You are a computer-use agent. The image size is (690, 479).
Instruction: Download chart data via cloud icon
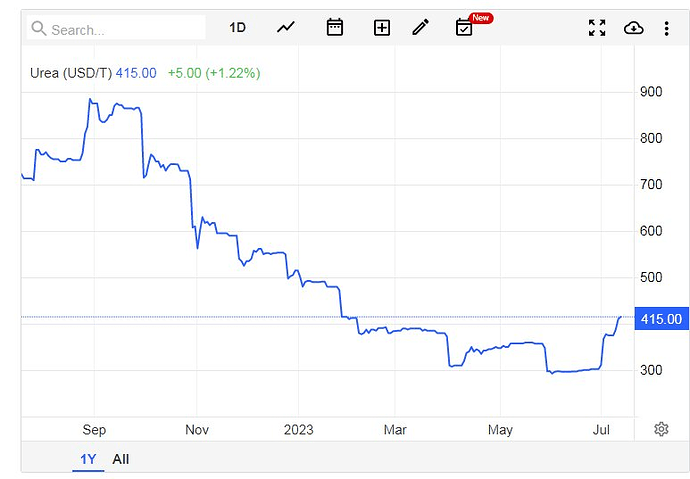[x=633, y=28]
